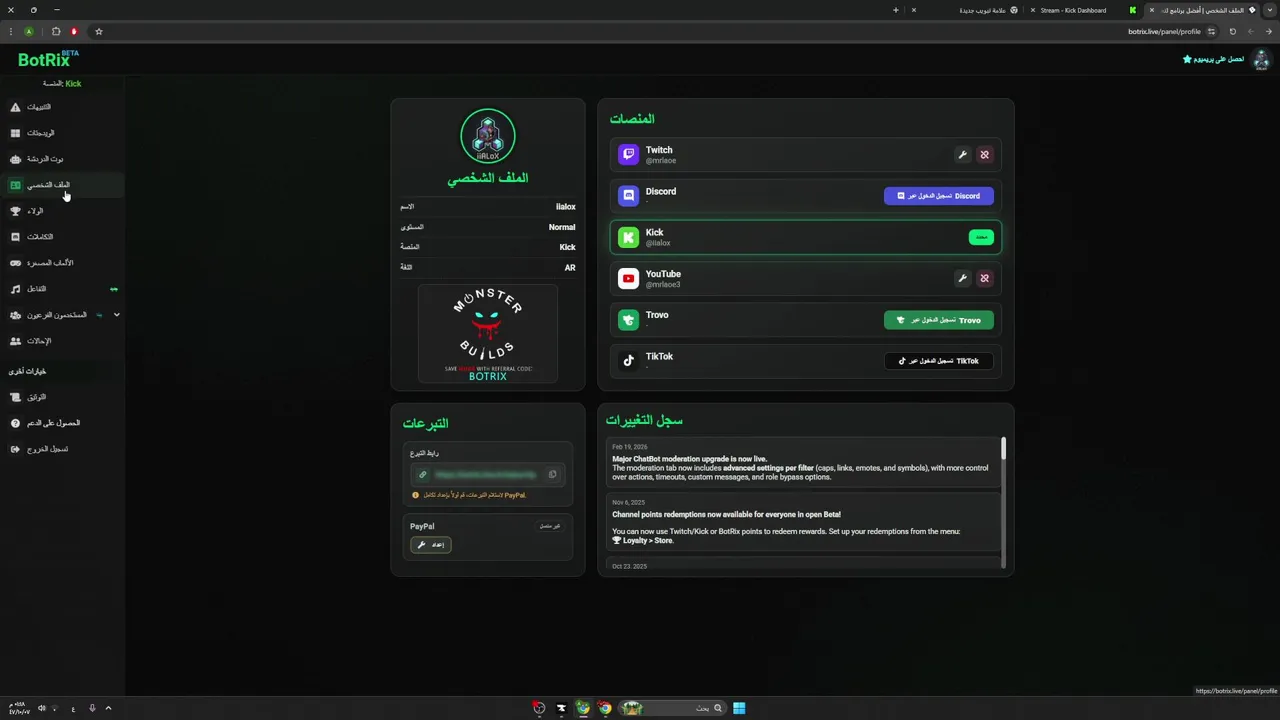Screen dimensions: 1280x720
Task: Unlink the YouTube account
Action: 984,278
